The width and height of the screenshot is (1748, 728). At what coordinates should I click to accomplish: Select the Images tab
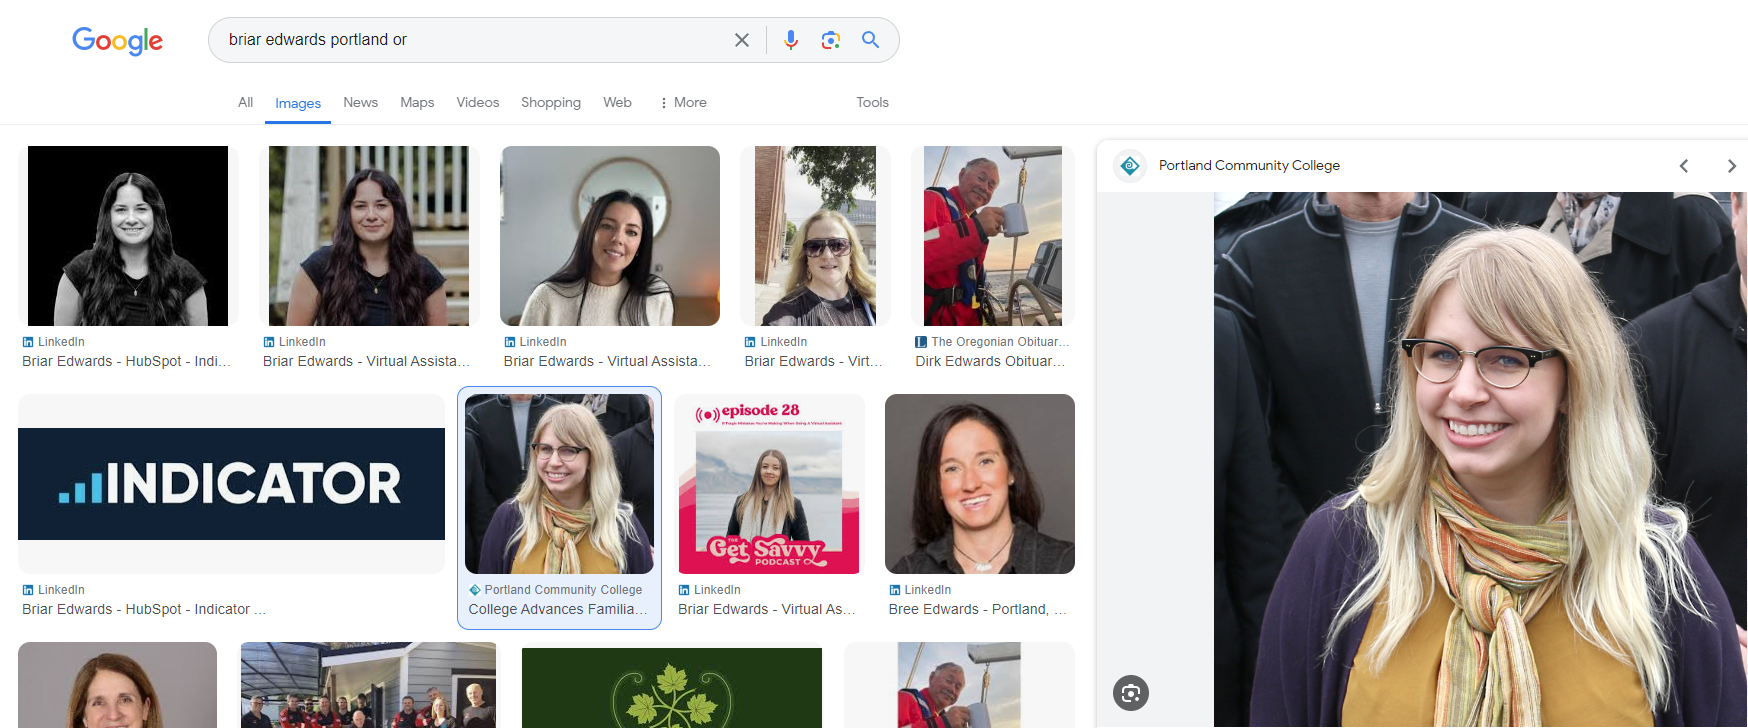click(298, 103)
